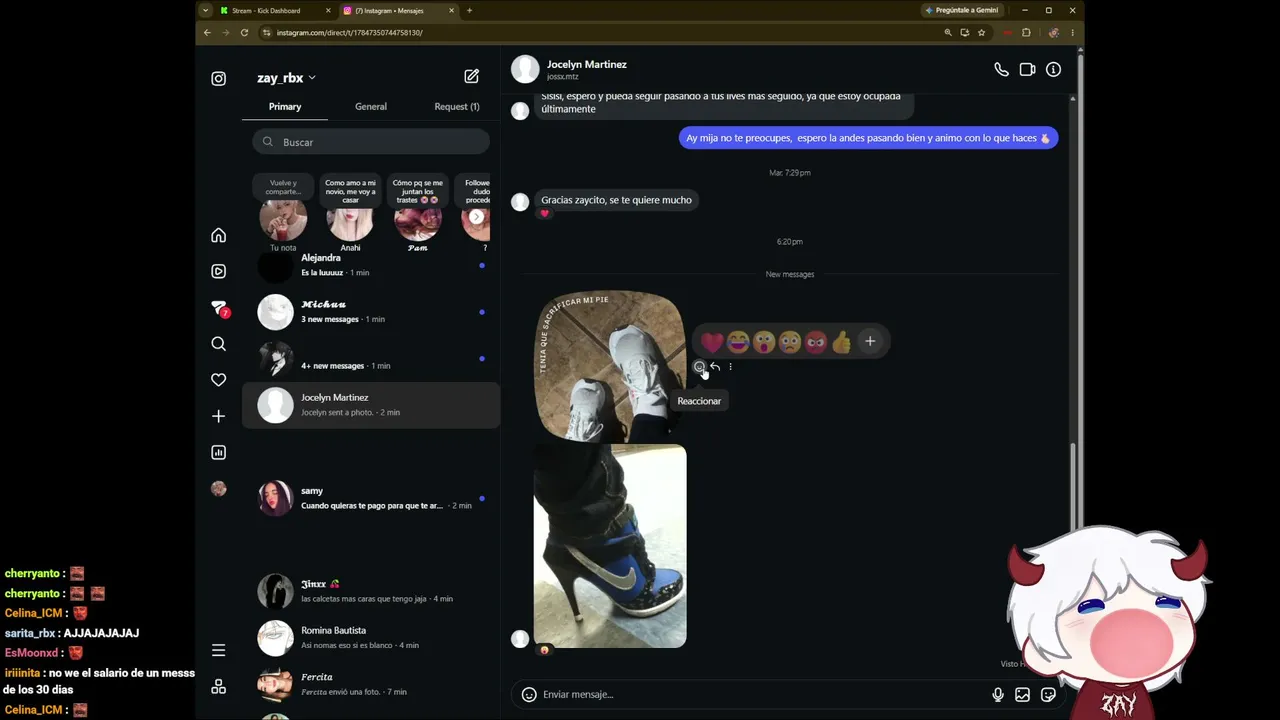Click the Instagram logo in the sidebar
The height and width of the screenshot is (720, 1280).
[219, 78]
